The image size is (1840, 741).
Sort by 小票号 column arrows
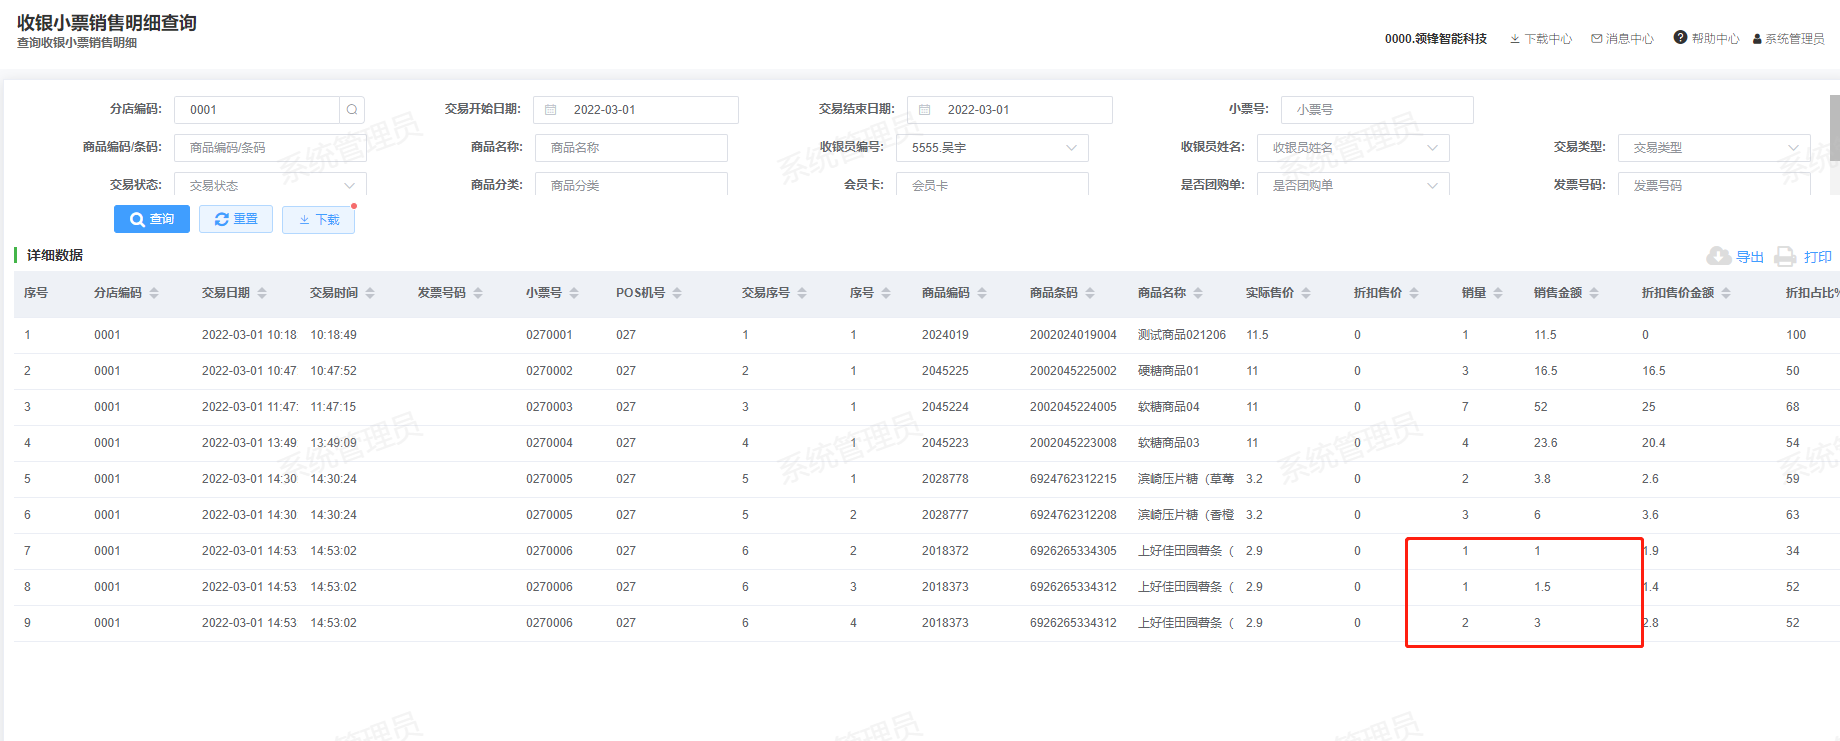(574, 293)
